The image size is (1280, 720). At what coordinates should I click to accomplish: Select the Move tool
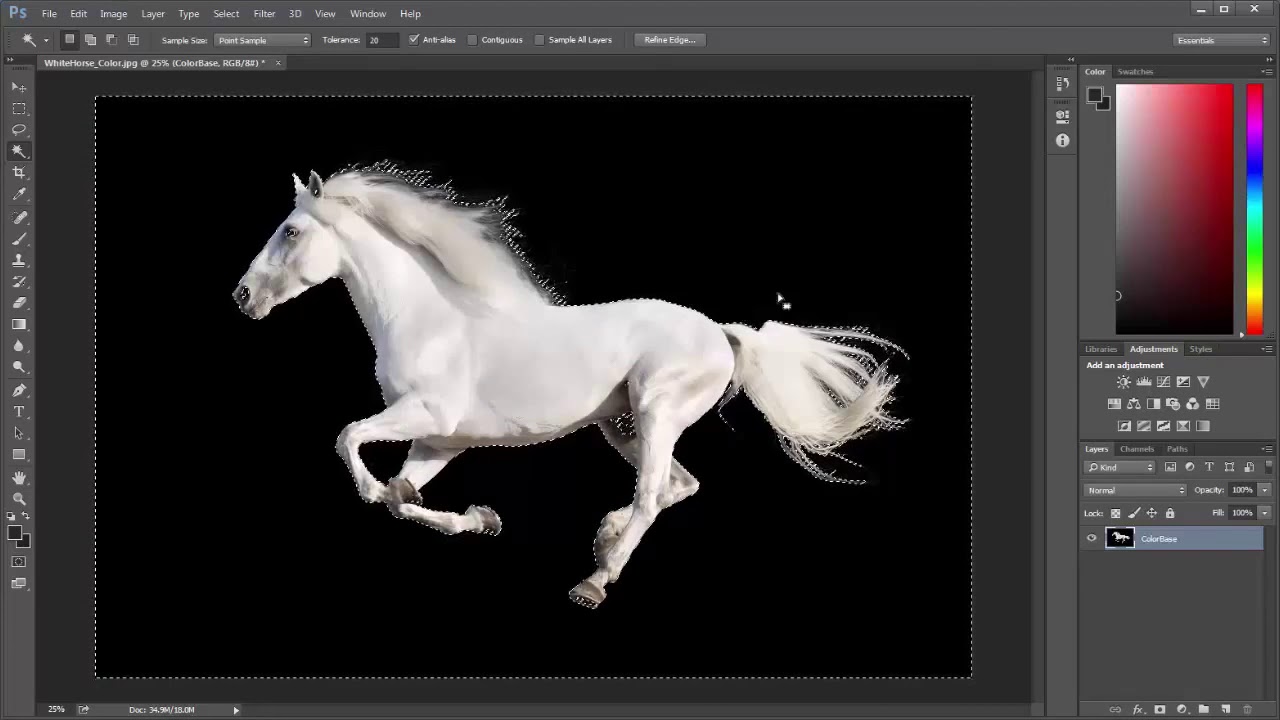point(19,87)
